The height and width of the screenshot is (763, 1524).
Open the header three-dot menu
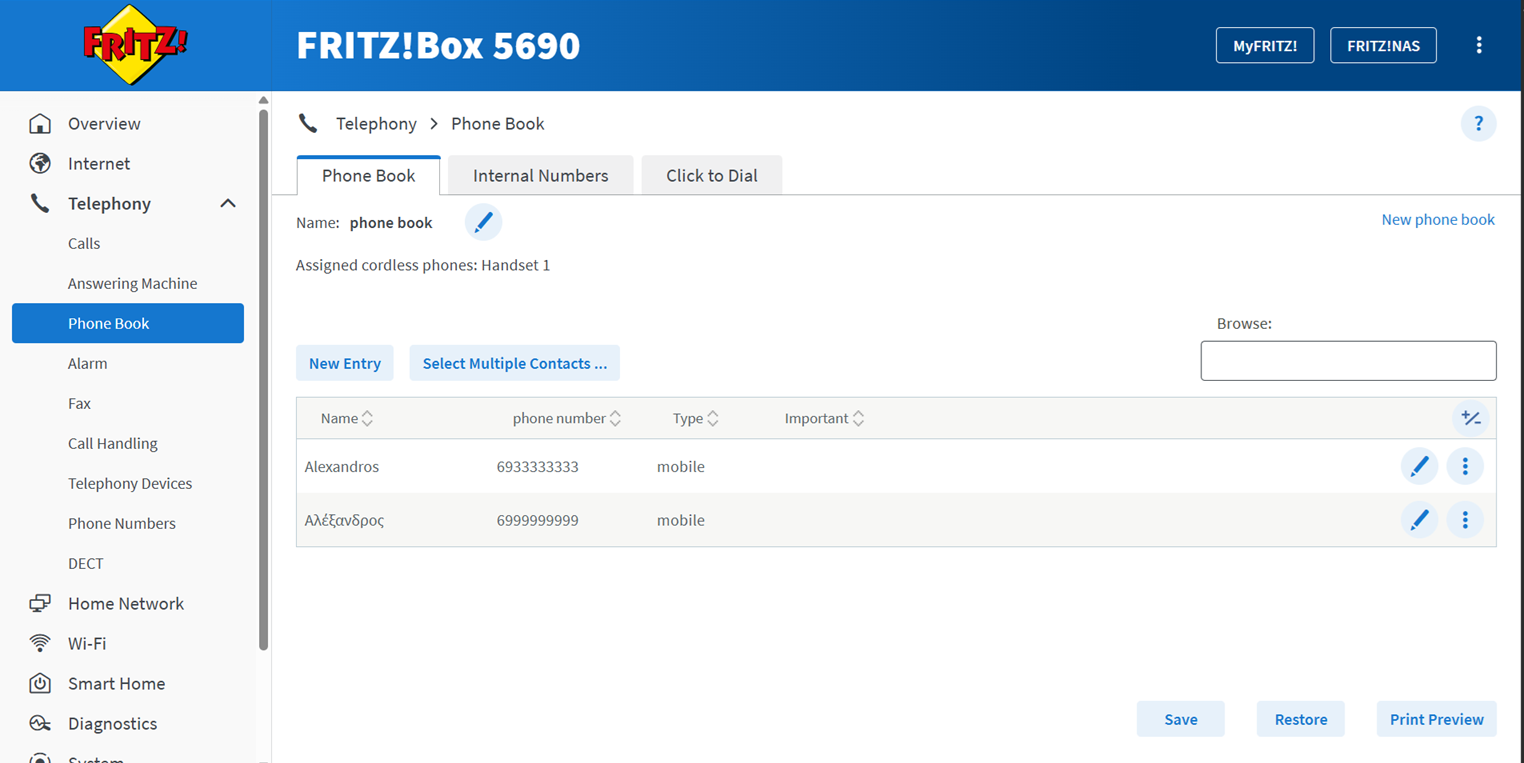click(1479, 45)
